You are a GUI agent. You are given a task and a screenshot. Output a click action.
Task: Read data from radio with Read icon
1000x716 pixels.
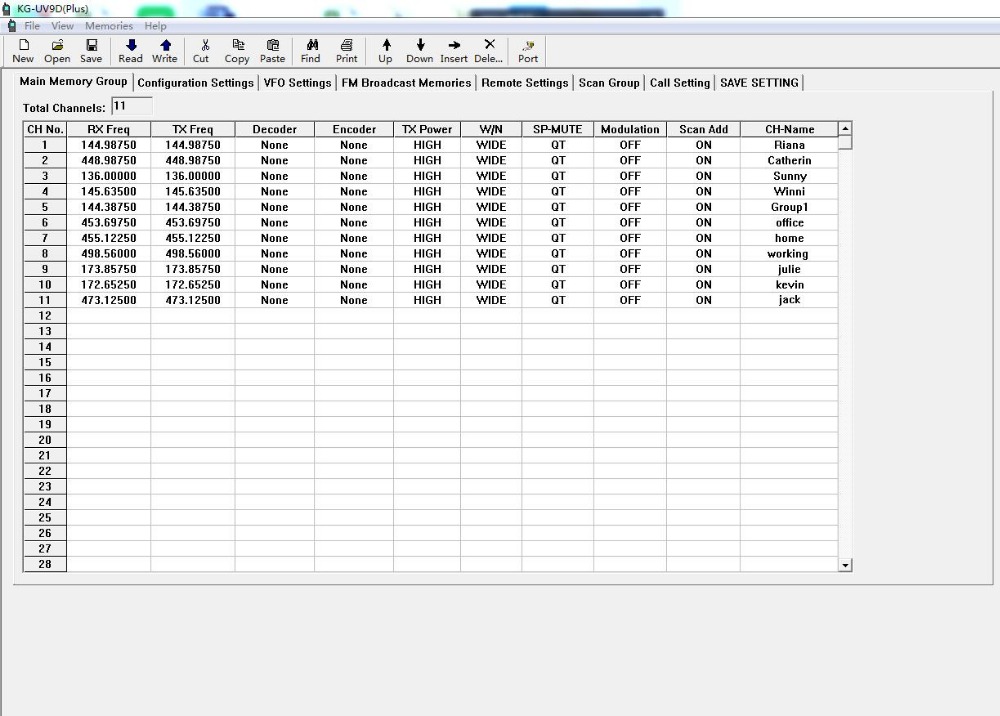tap(131, 50)
